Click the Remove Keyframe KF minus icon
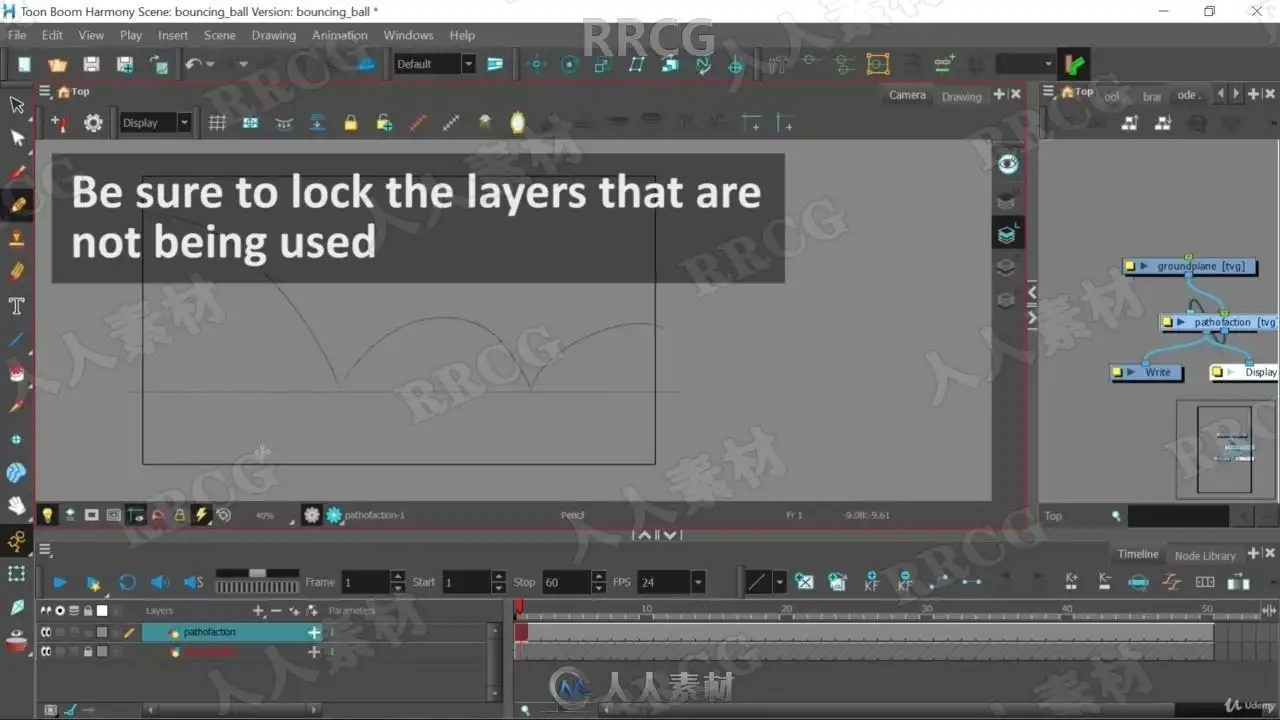 point(905,581)
